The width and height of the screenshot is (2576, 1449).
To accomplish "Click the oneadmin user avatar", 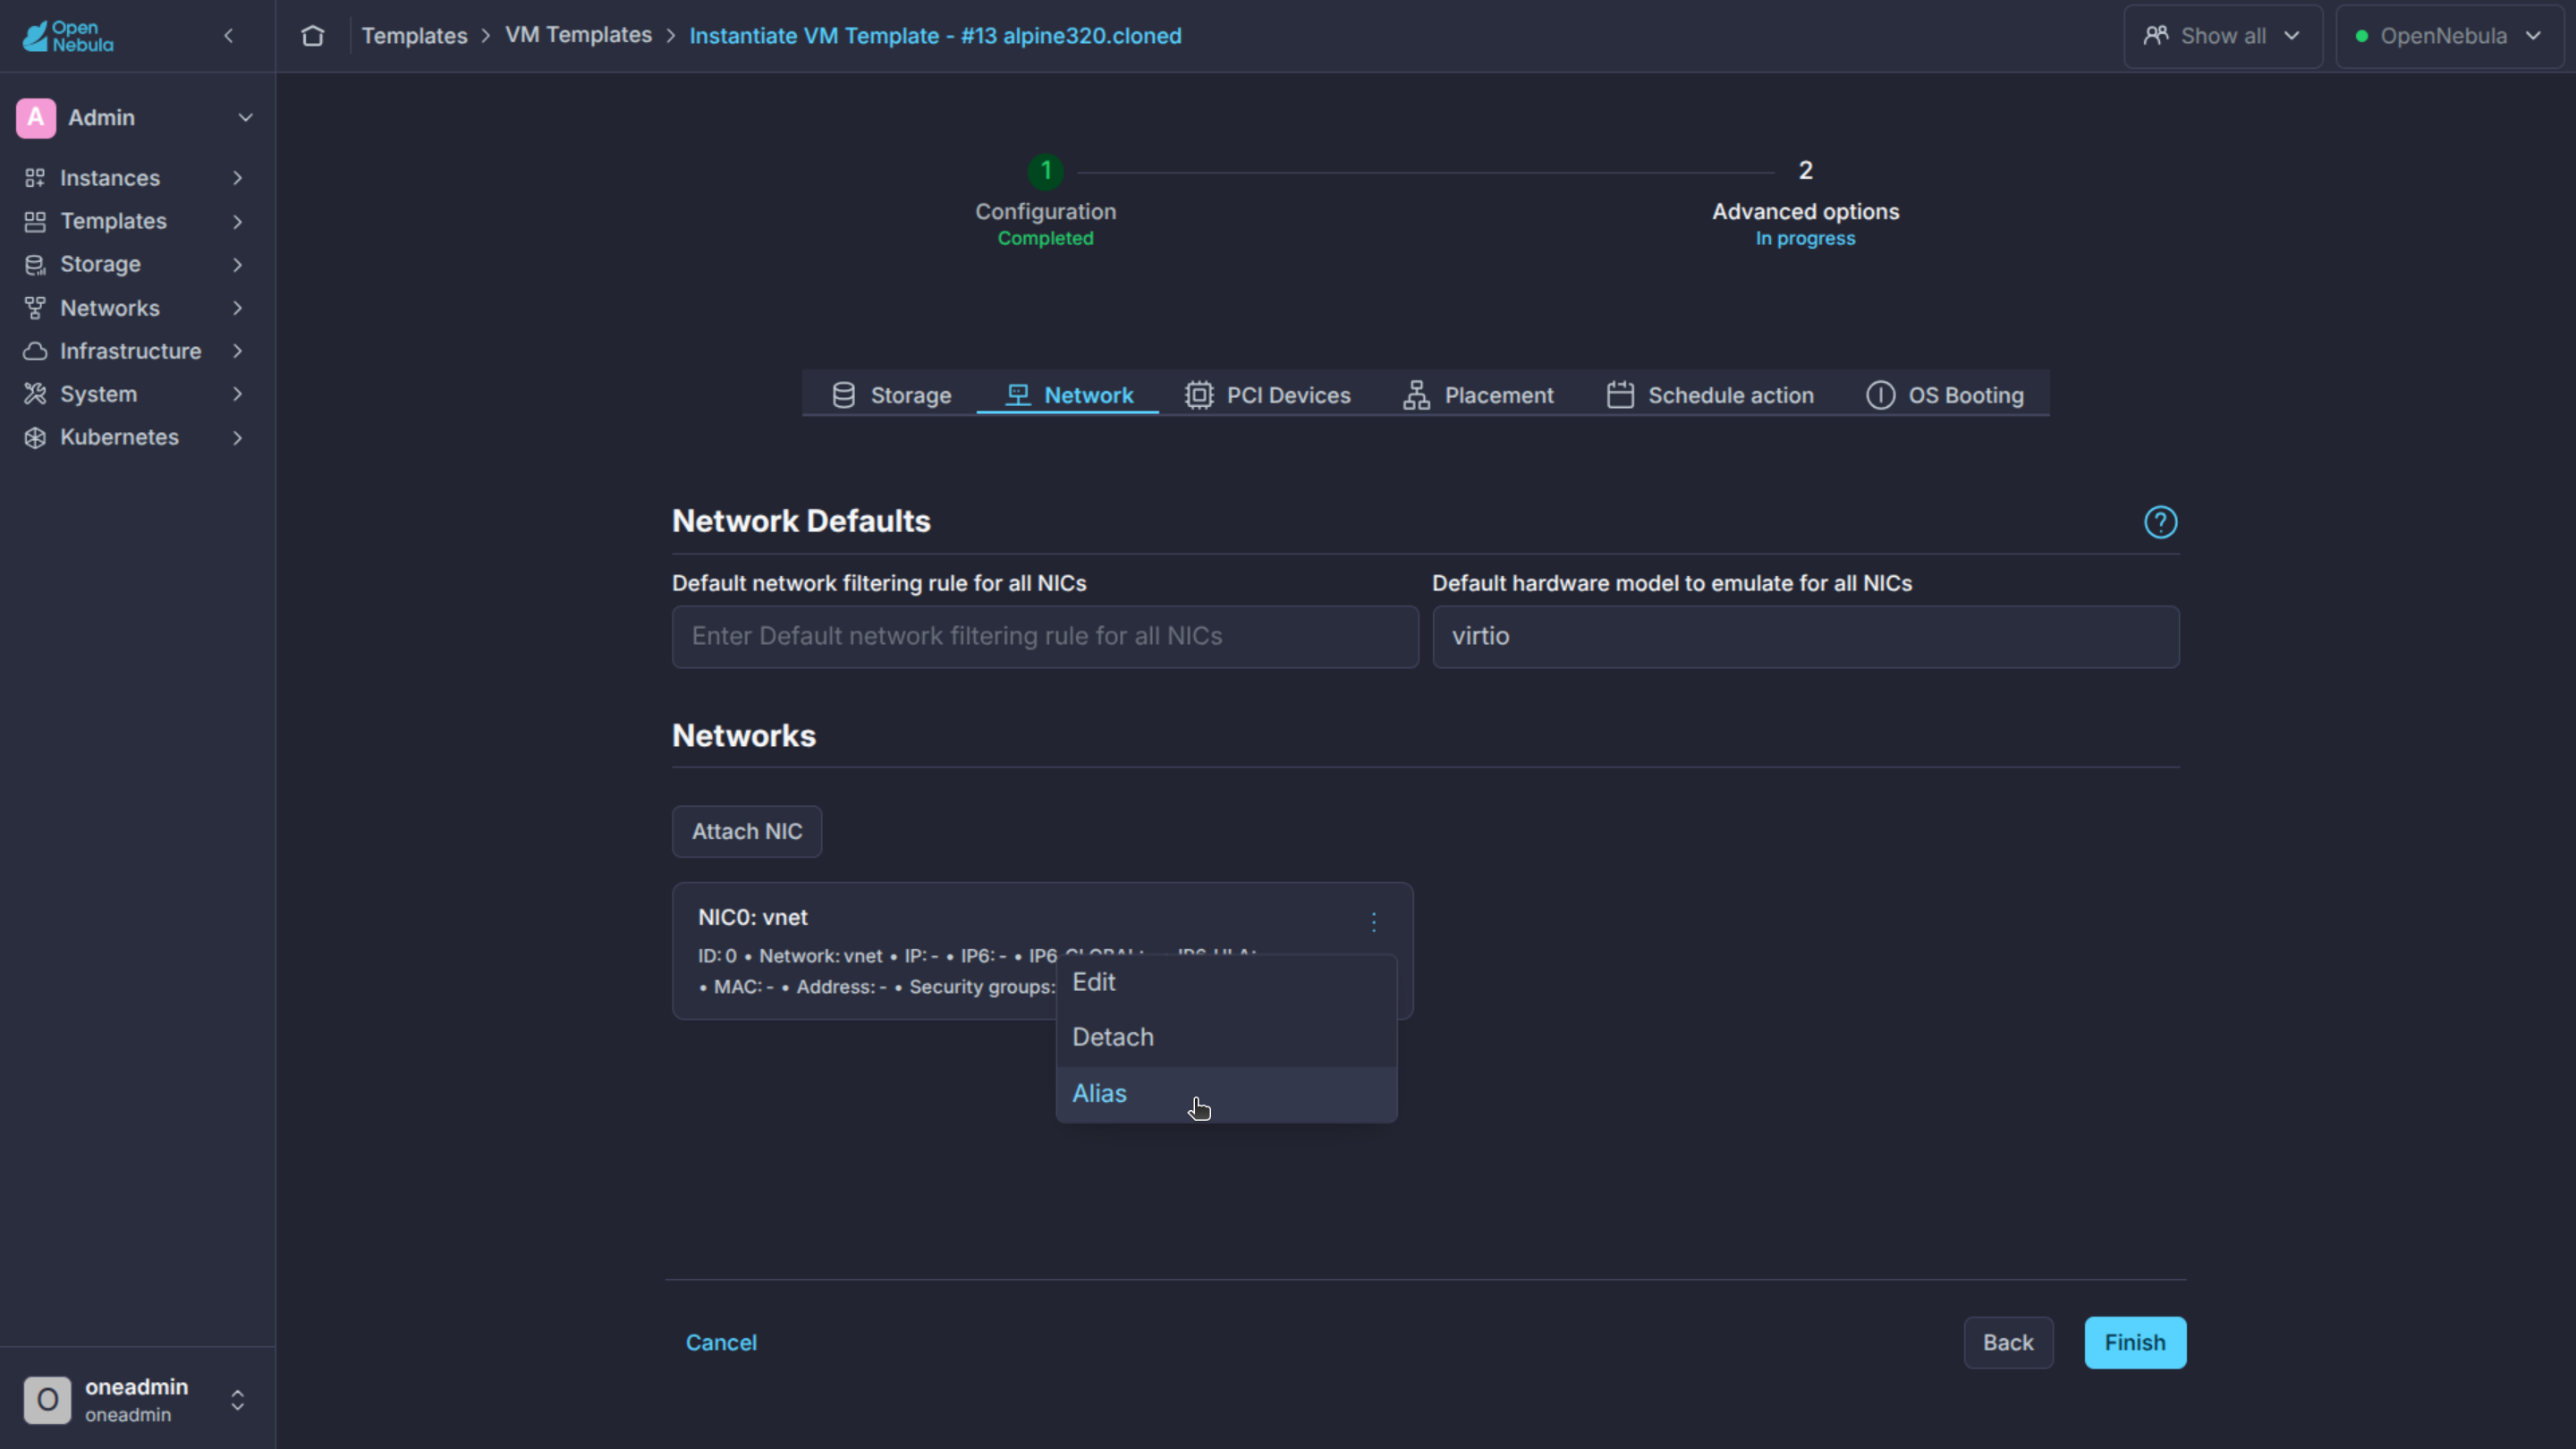I will point(47,1399).
